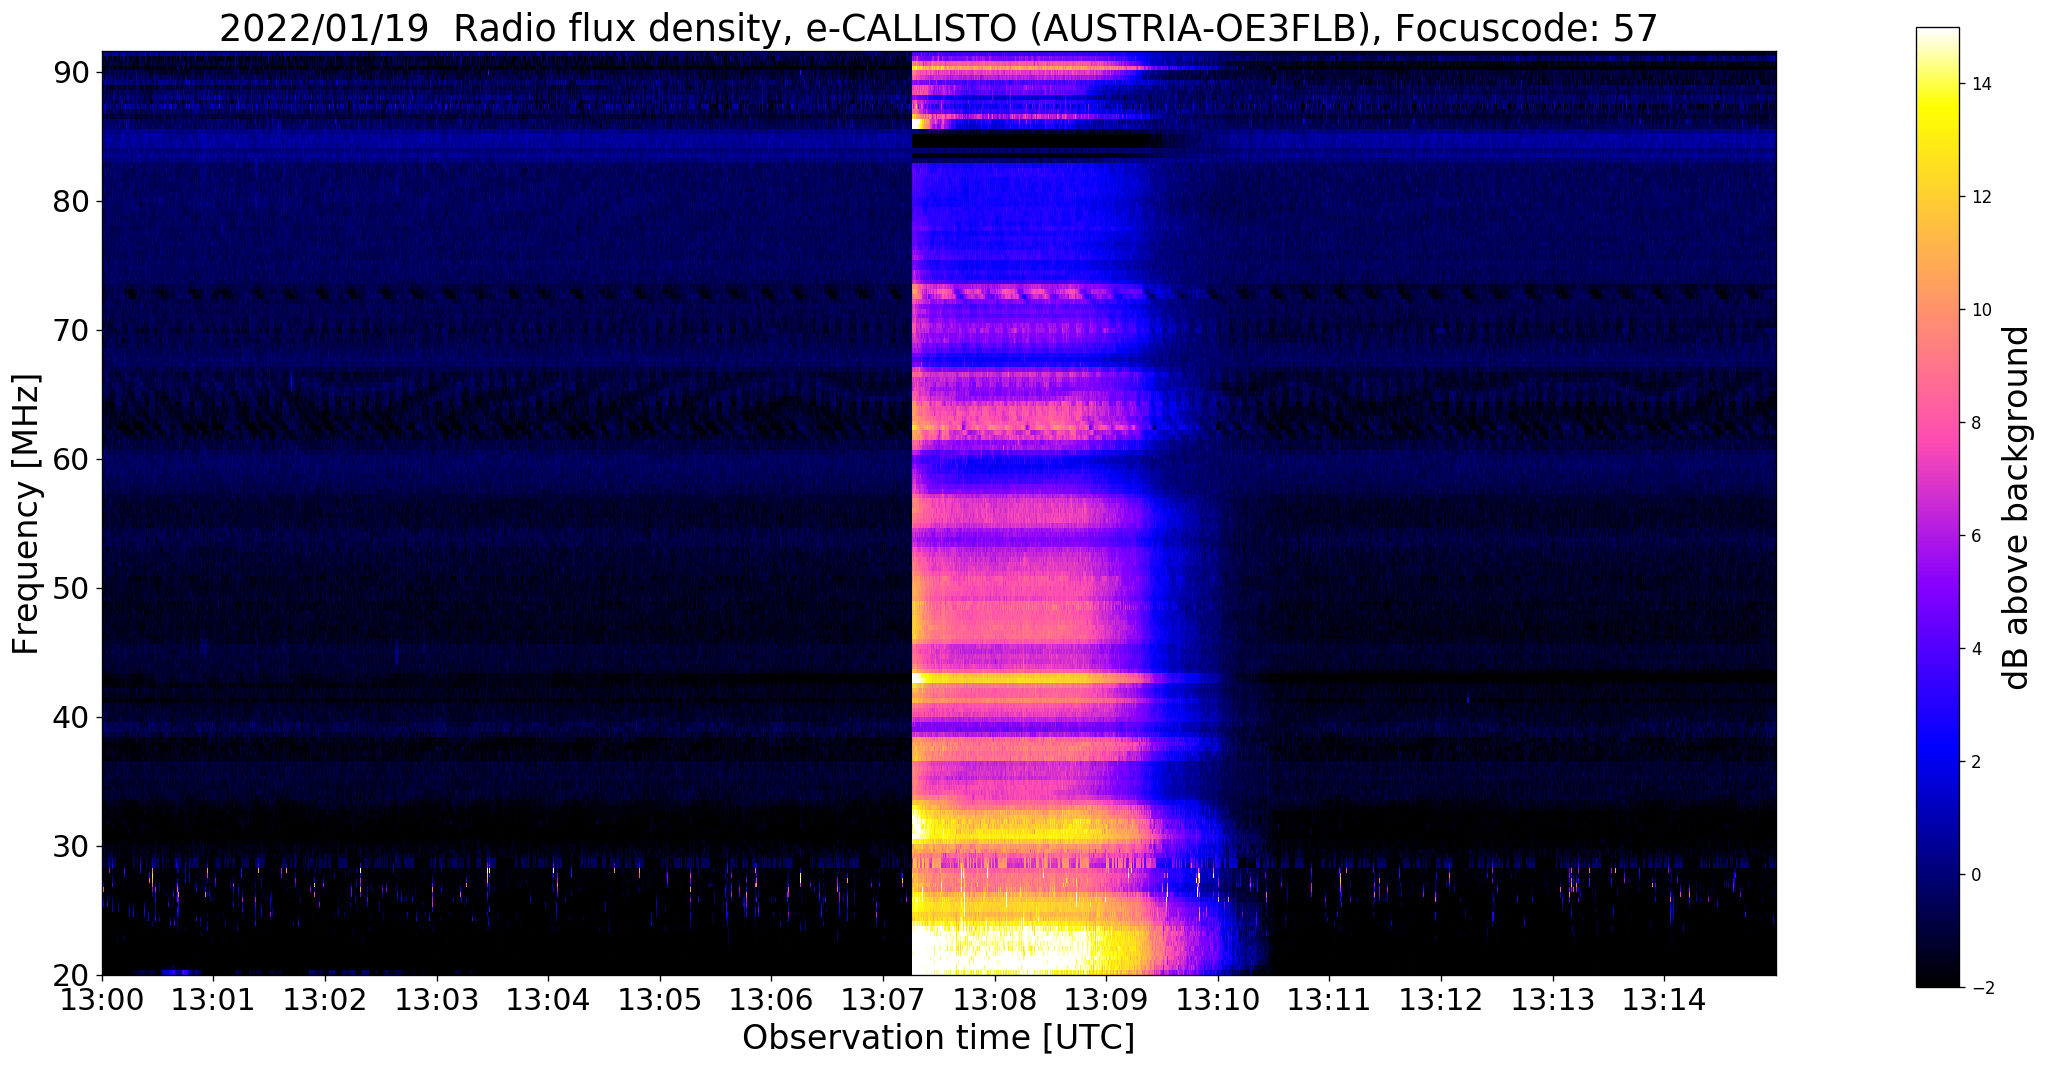
Task: Click the 13:03 time tick label
Action: click(x=437, y=999)
